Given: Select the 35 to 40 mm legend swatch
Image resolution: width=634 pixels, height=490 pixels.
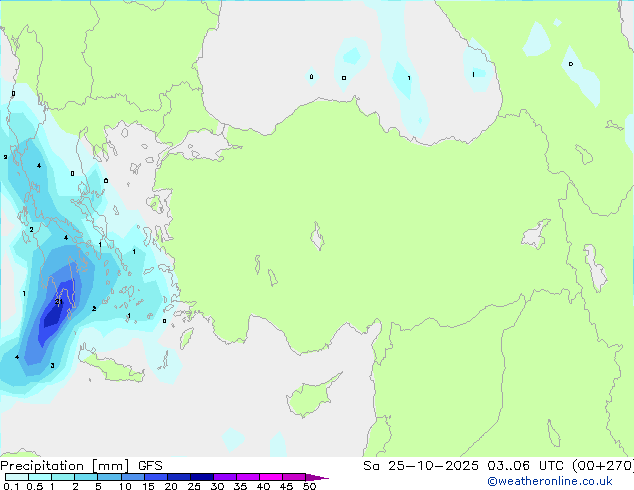Looking at the screenshot, I should point(247,477).
